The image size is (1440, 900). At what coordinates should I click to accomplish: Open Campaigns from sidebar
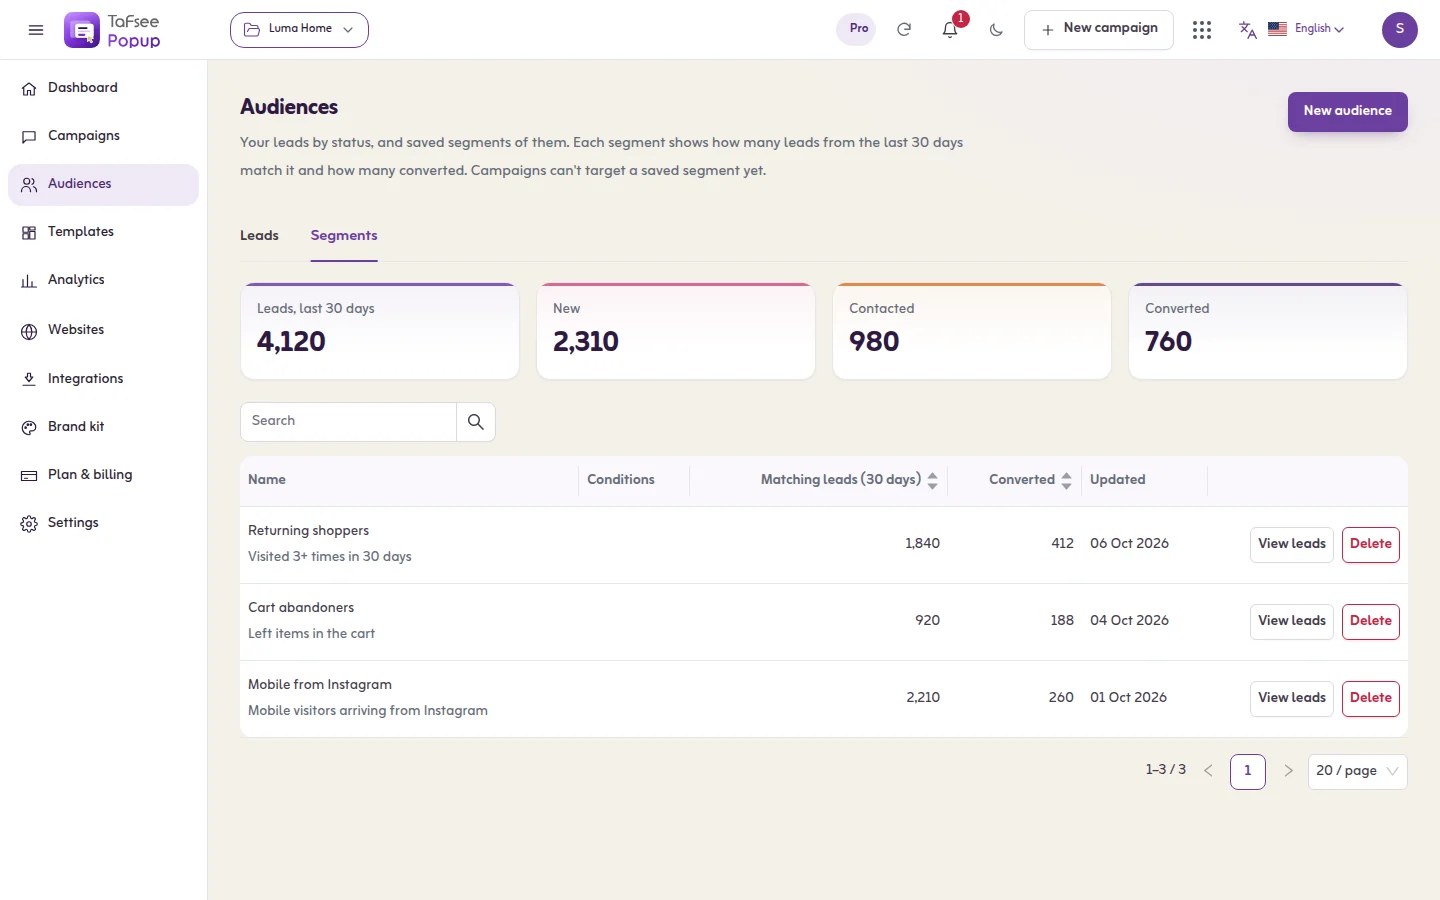103,136
